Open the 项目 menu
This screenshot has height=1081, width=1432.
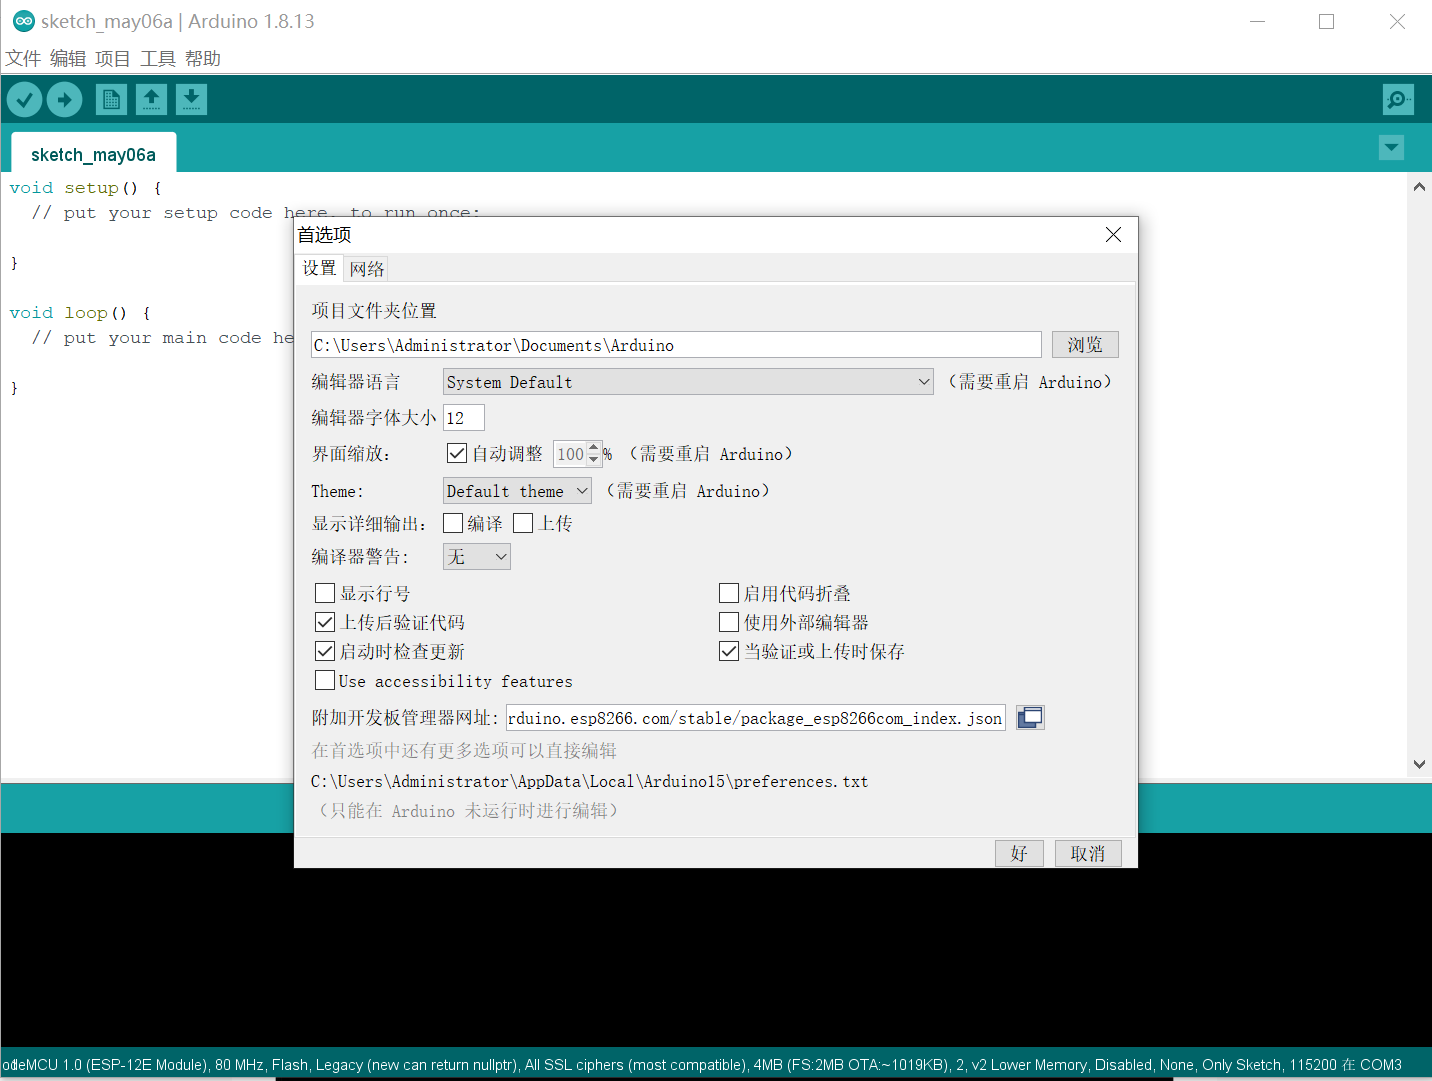tap(113, 59)
